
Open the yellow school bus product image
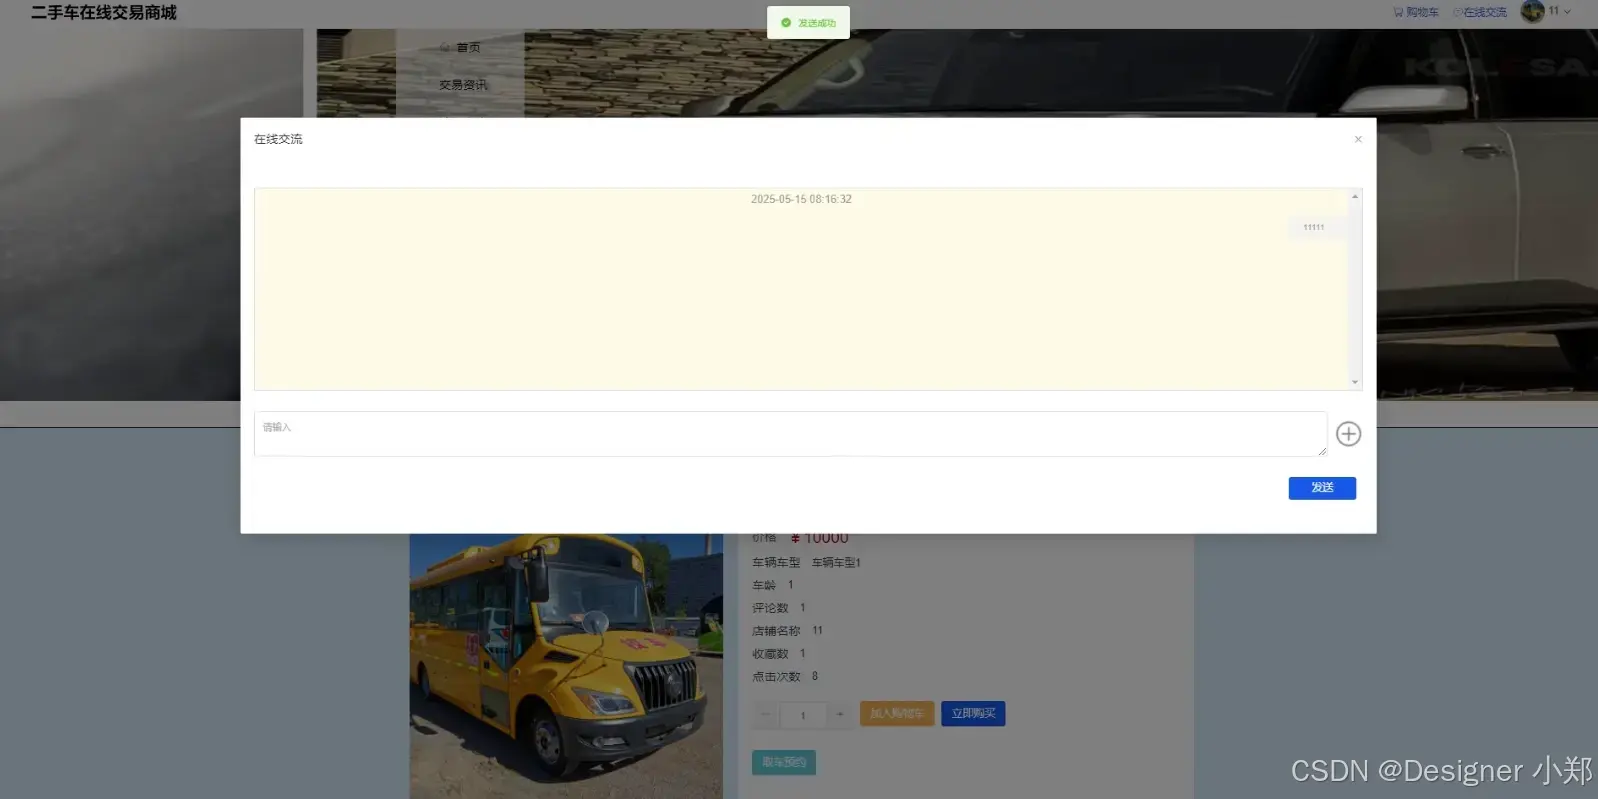566,666
